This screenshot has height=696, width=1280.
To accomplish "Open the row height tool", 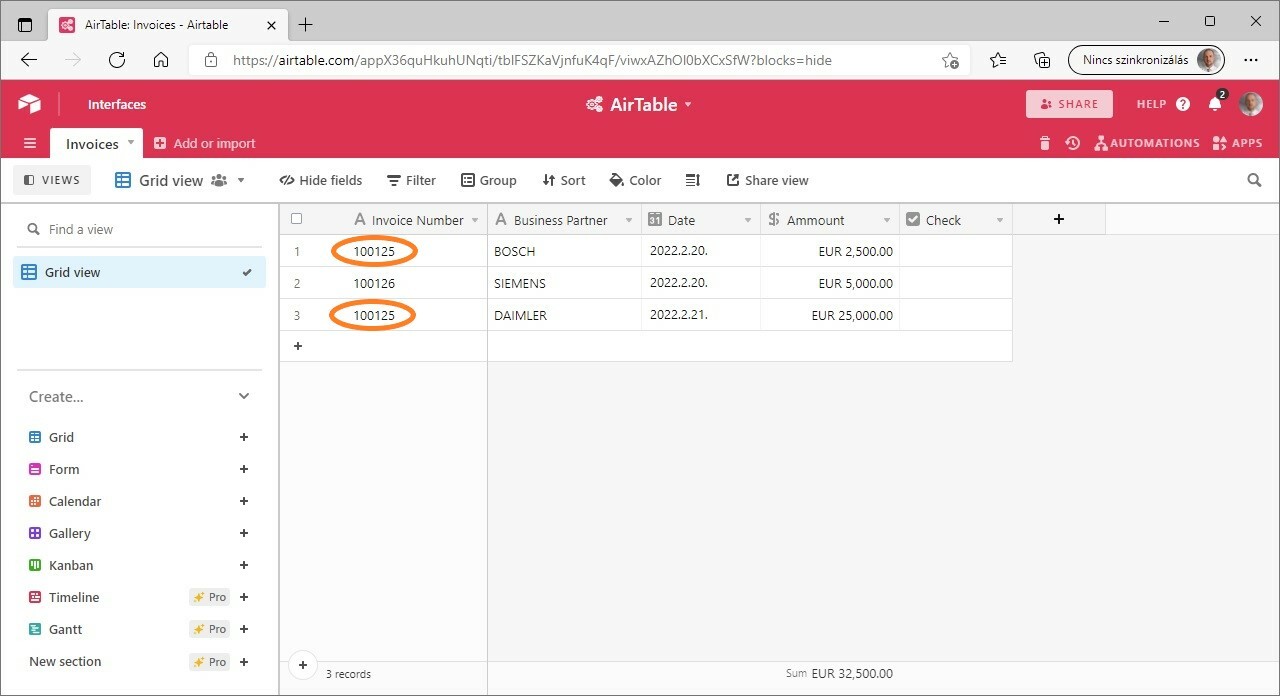I will [x=692, y=180].
